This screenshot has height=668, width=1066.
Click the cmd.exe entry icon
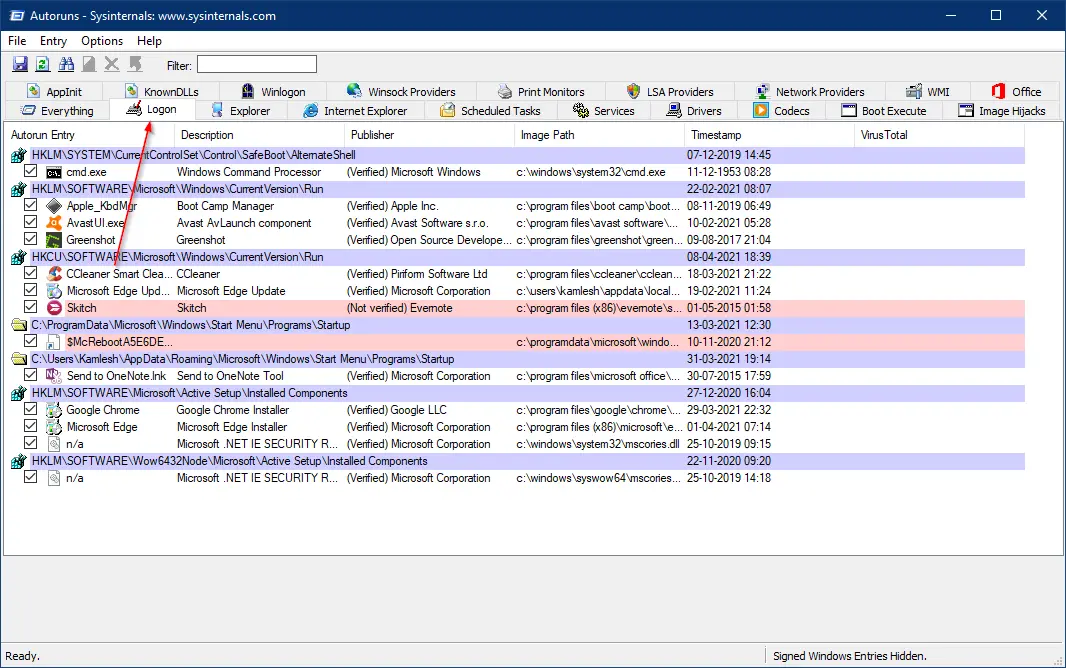click(54, 173)
